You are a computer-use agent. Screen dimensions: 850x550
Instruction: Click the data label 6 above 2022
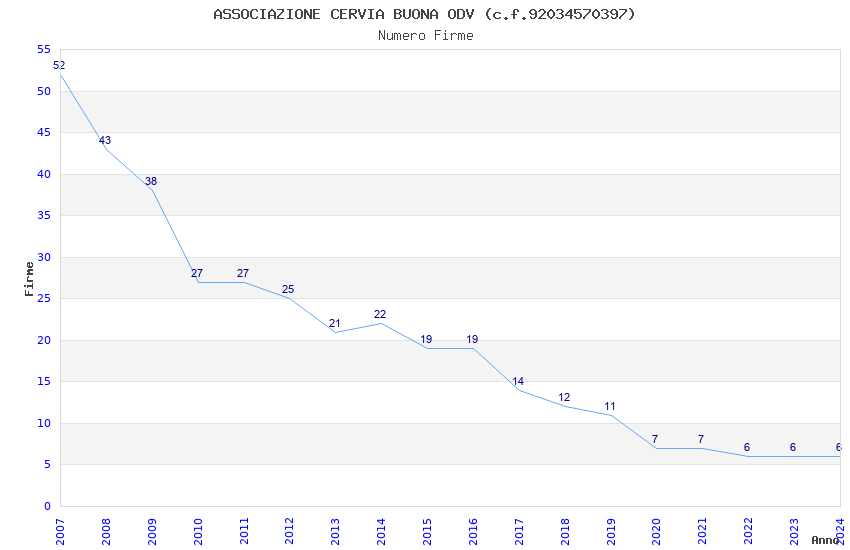point(747,448)
